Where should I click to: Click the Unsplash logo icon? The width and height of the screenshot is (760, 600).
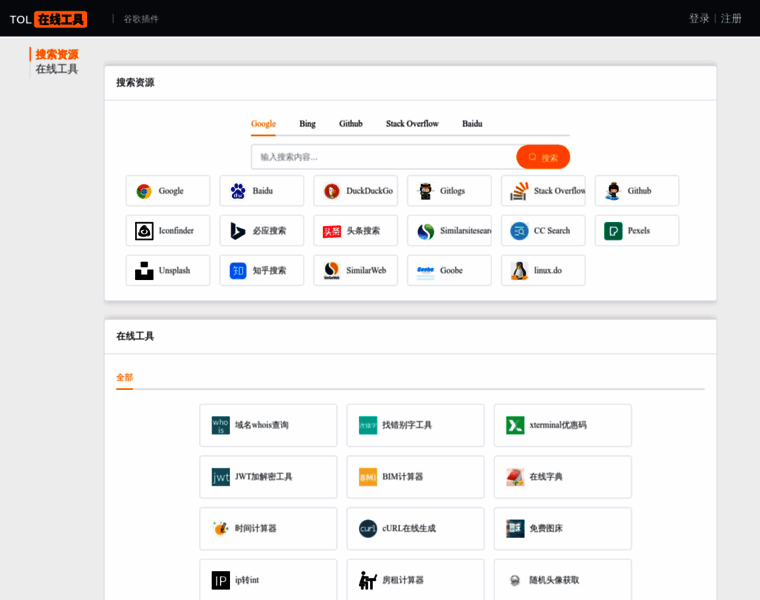pyautogui.click(x=144, y=271)
